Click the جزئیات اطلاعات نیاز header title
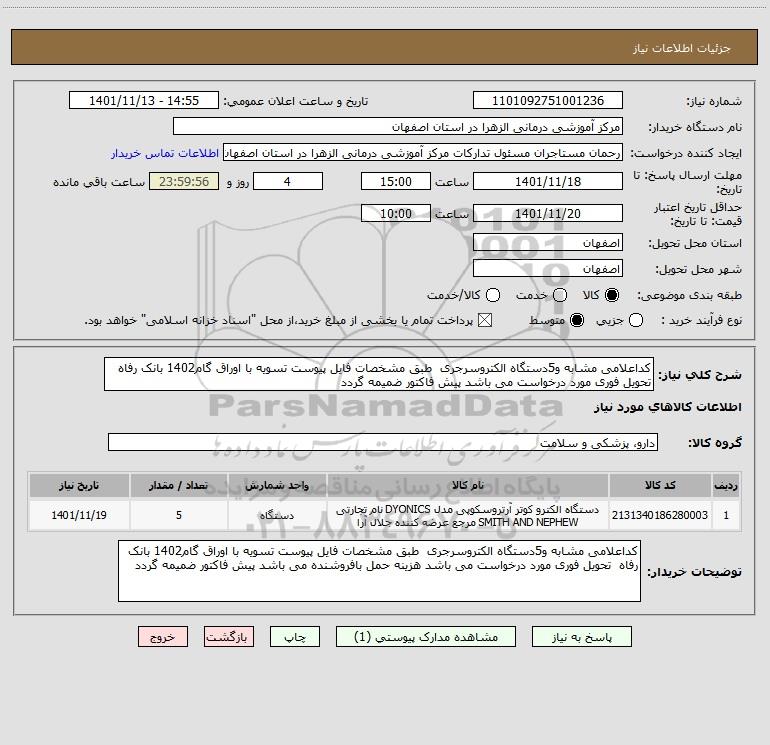This screenshot has height=745, width=770. (682, 48)
